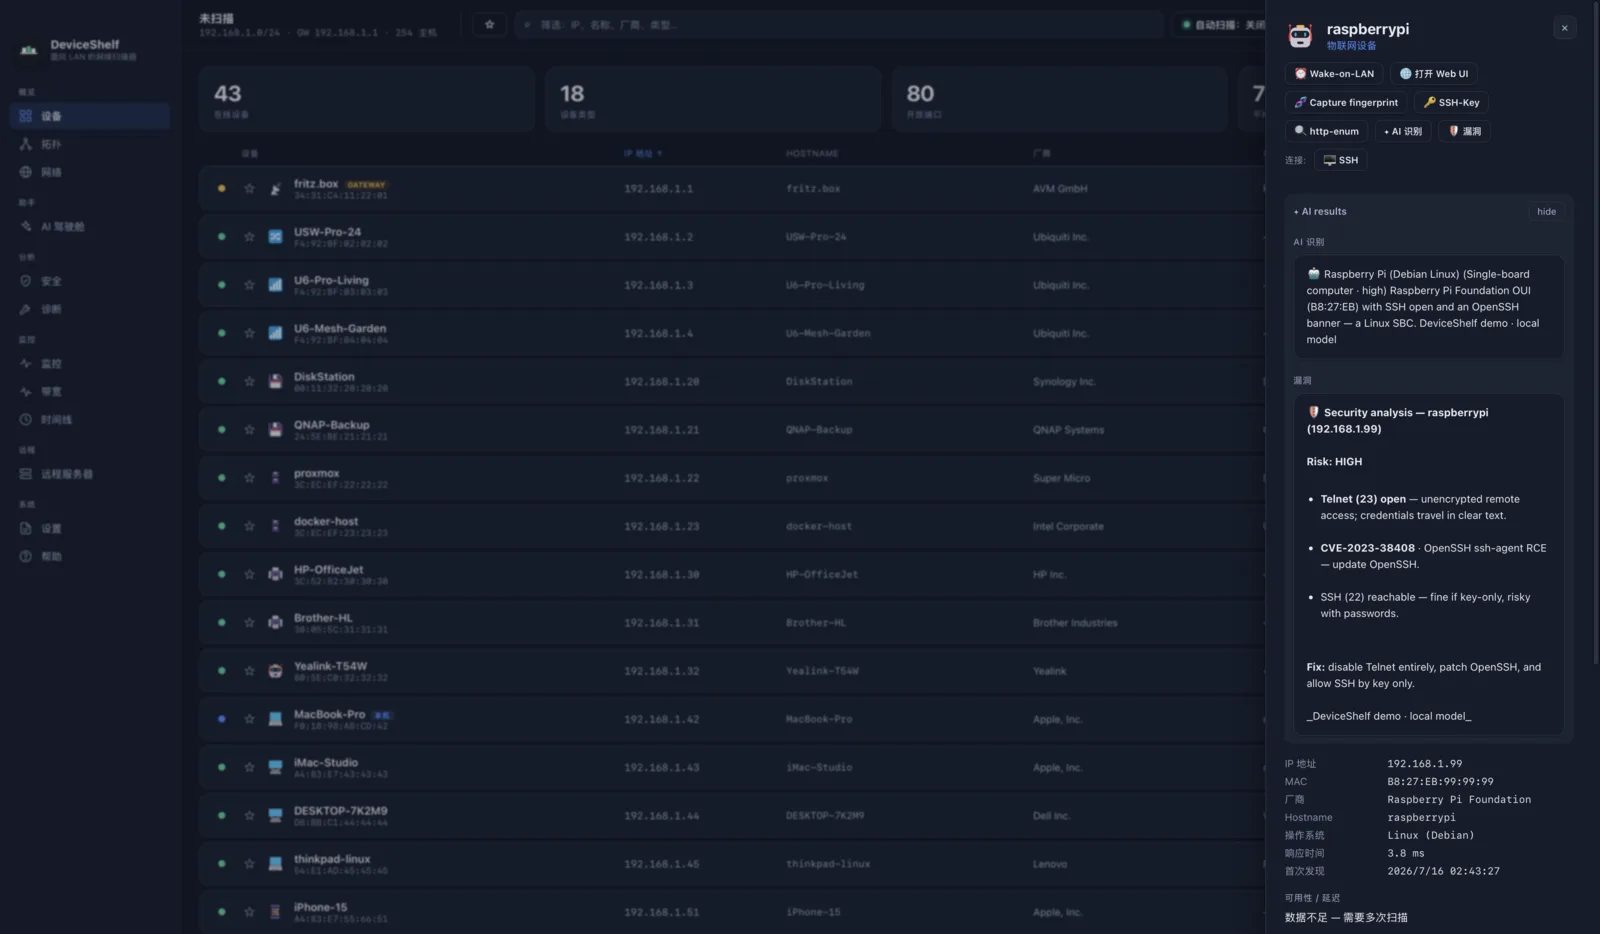Click the thinkpad-linux laptop icon
This screenshot has width=1600, height=934.
pyautogui.click(x=275, y=863)
